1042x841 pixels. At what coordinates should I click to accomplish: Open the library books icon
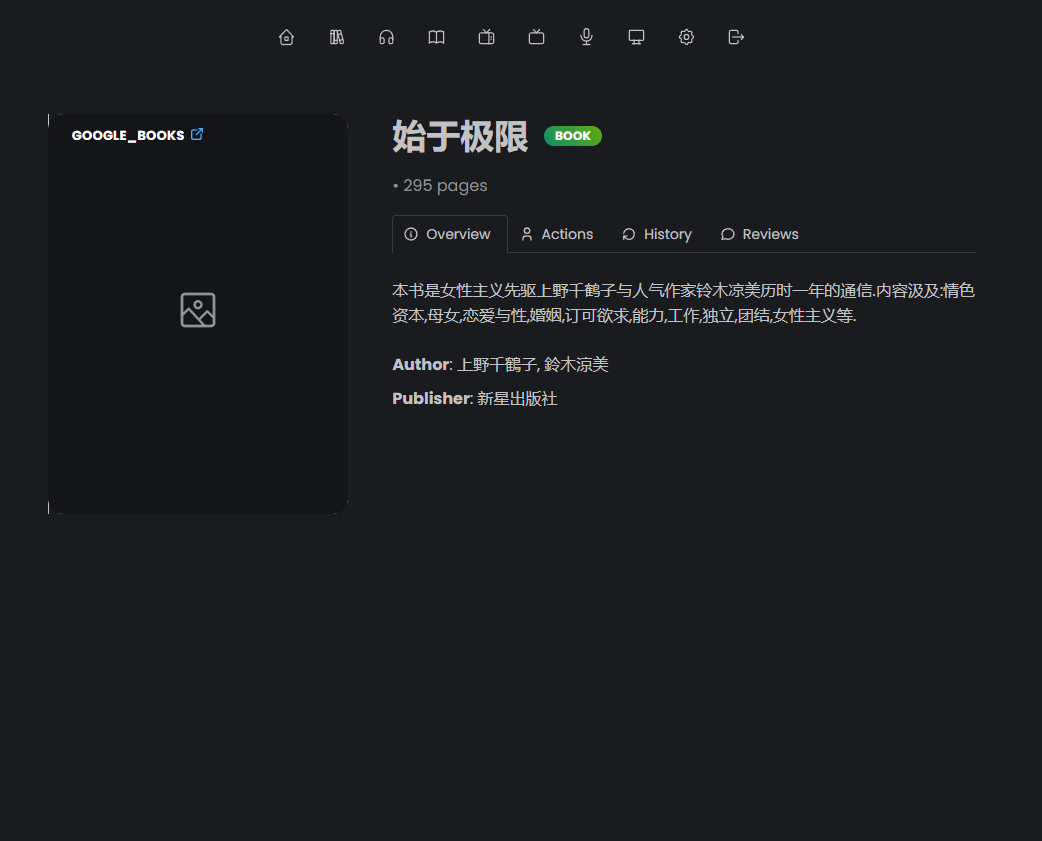coord(337,37)
